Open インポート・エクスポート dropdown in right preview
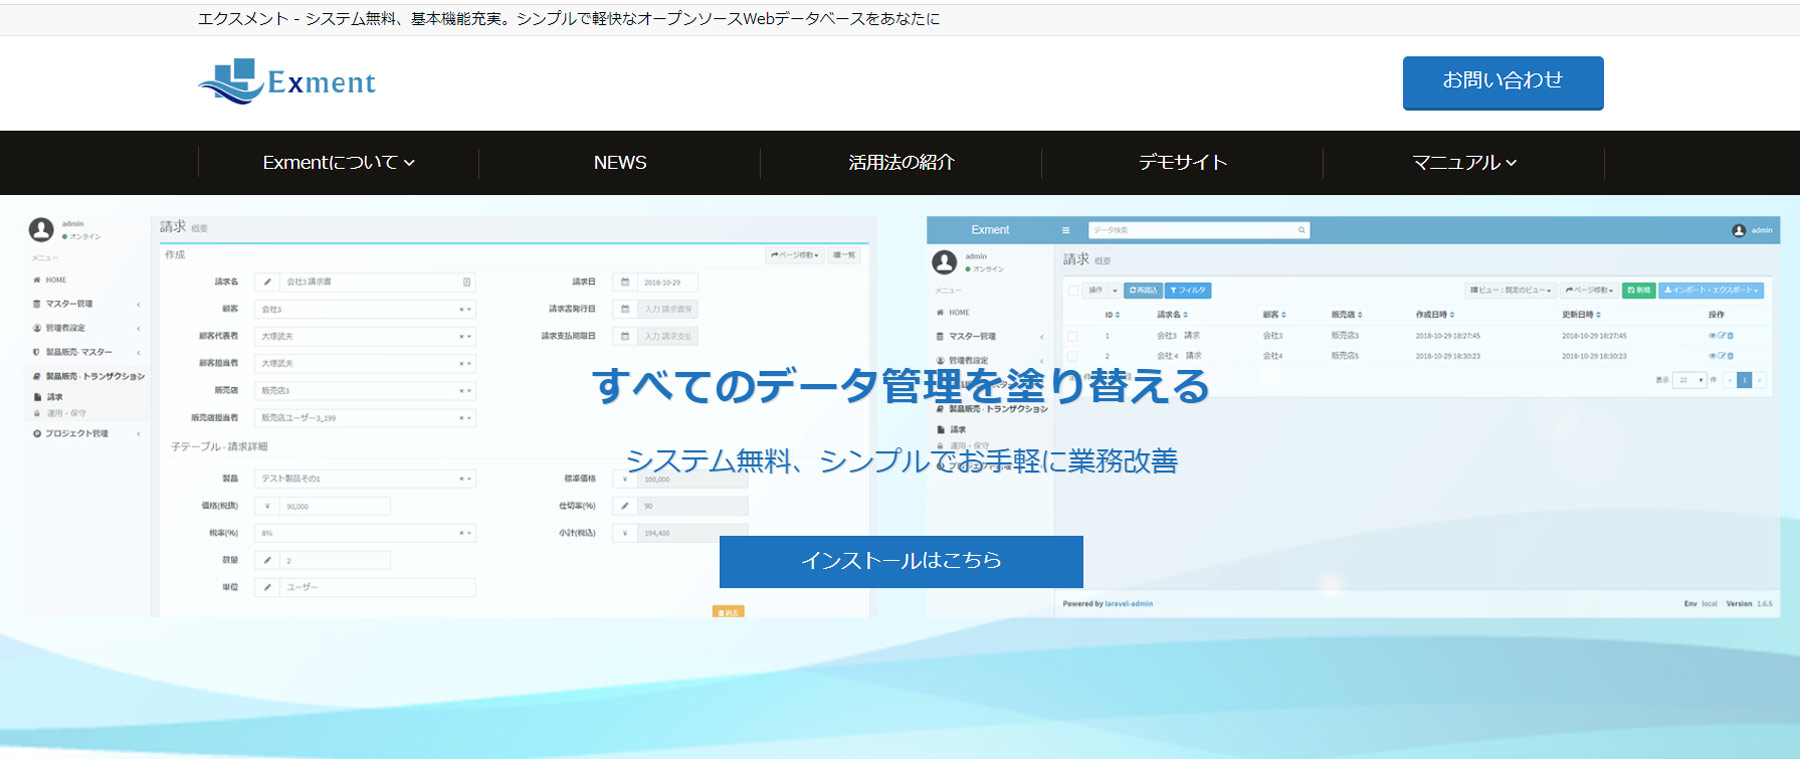This screenshot has height=759, width=1800. tap(1711, 290)
